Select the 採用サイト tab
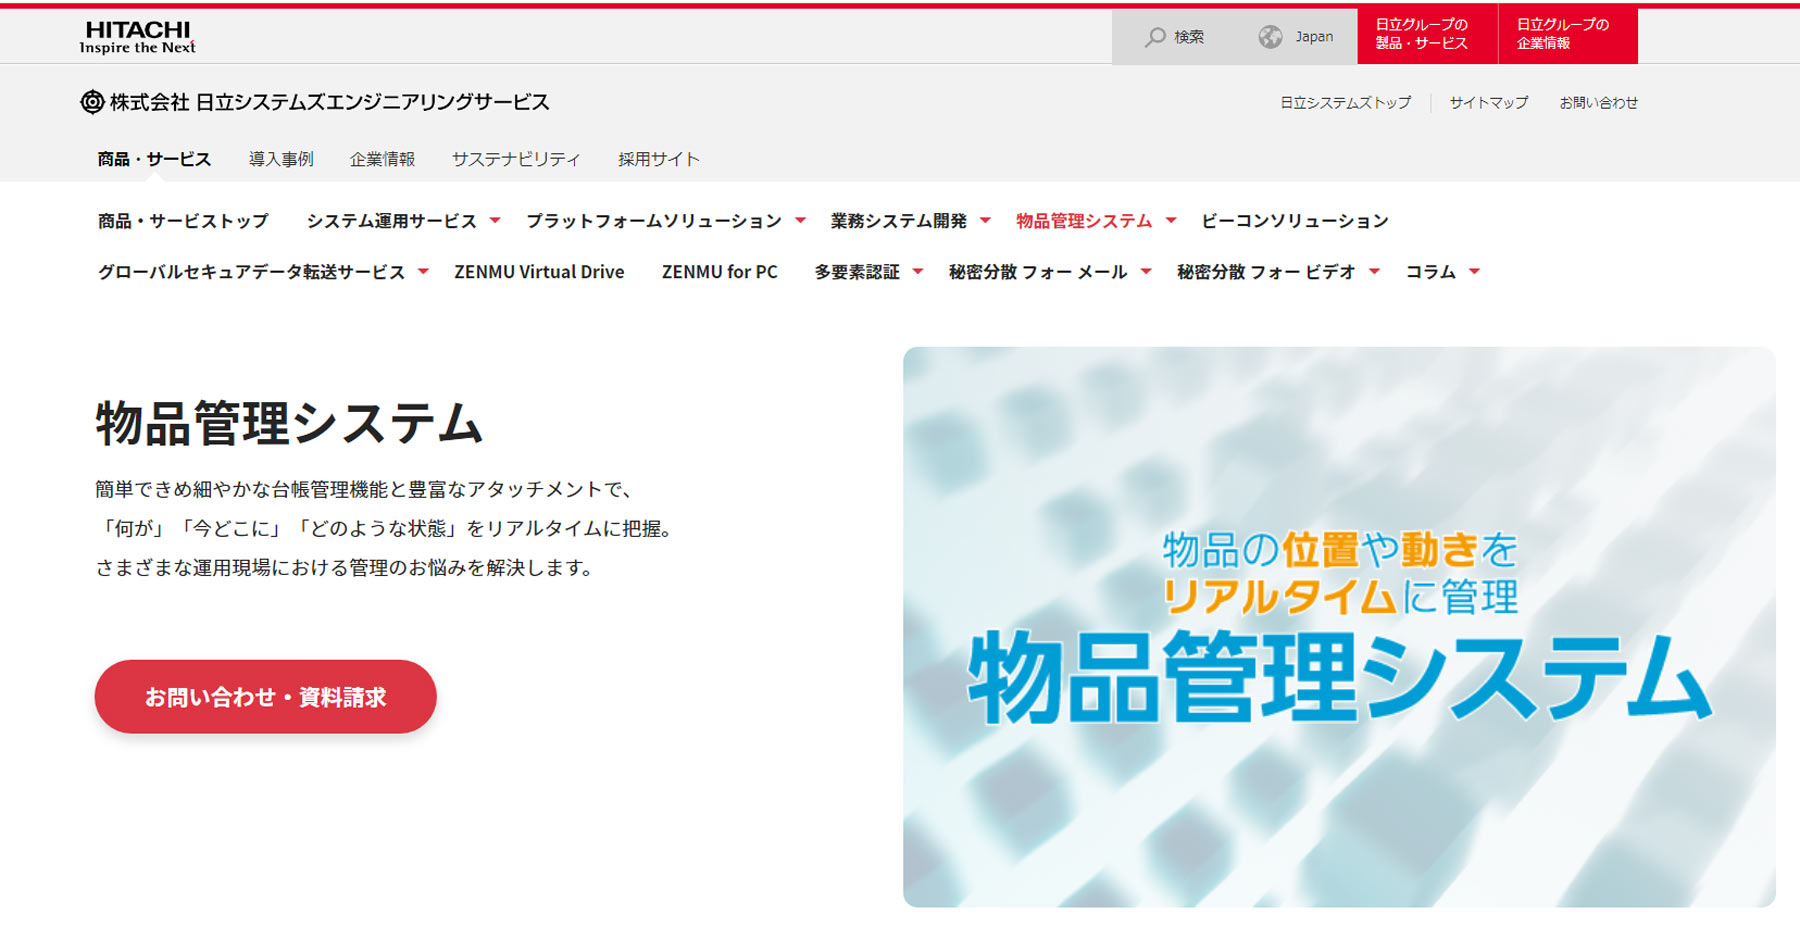Viewport: 1800px width, 926px height. 659,159
